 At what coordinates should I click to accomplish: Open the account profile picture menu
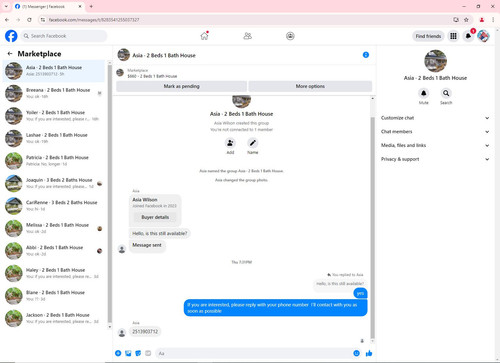click(483, 36)
